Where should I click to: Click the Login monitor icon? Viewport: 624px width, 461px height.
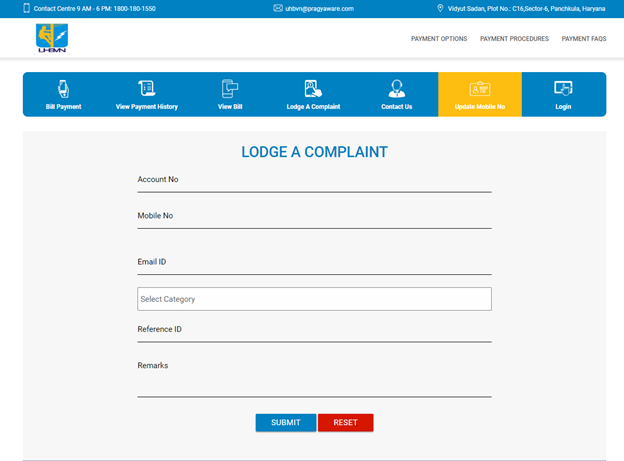pos(563,88)
